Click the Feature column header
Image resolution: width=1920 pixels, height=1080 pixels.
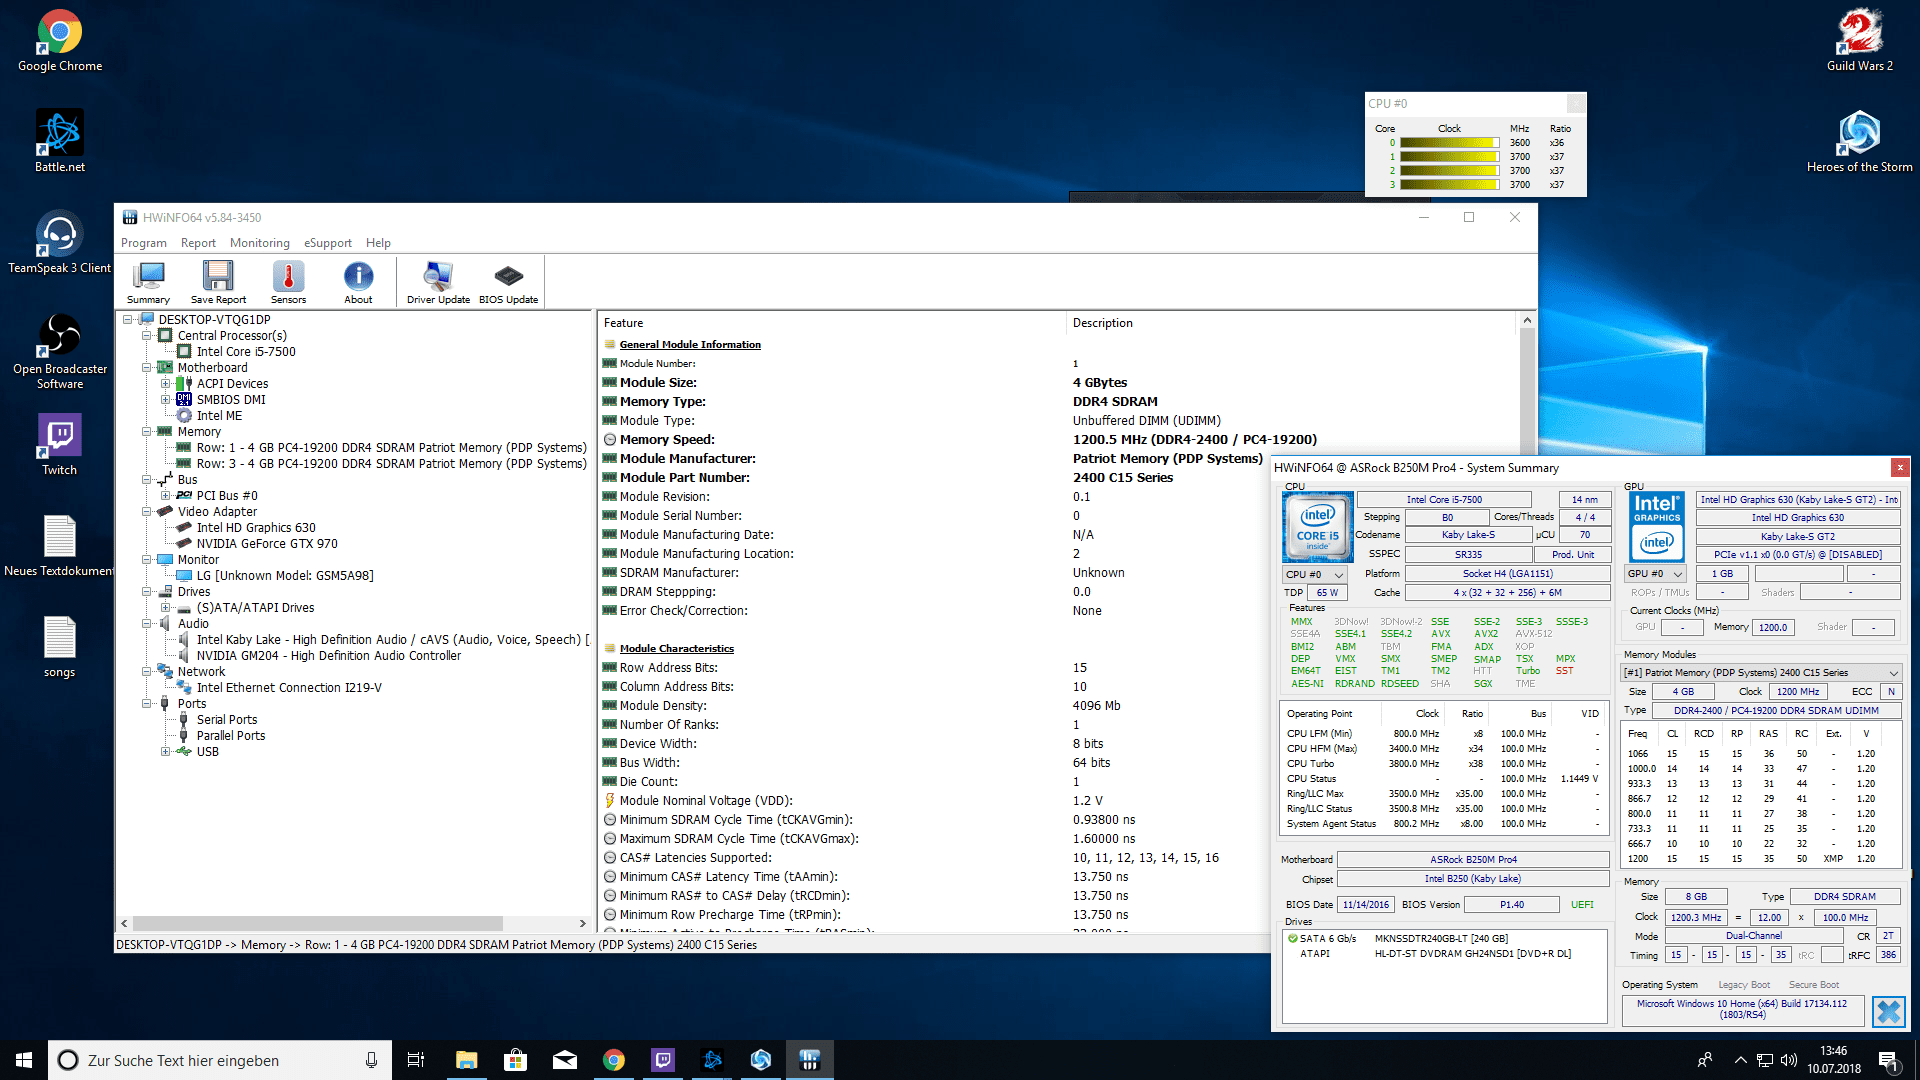click(x=623, y=323)
